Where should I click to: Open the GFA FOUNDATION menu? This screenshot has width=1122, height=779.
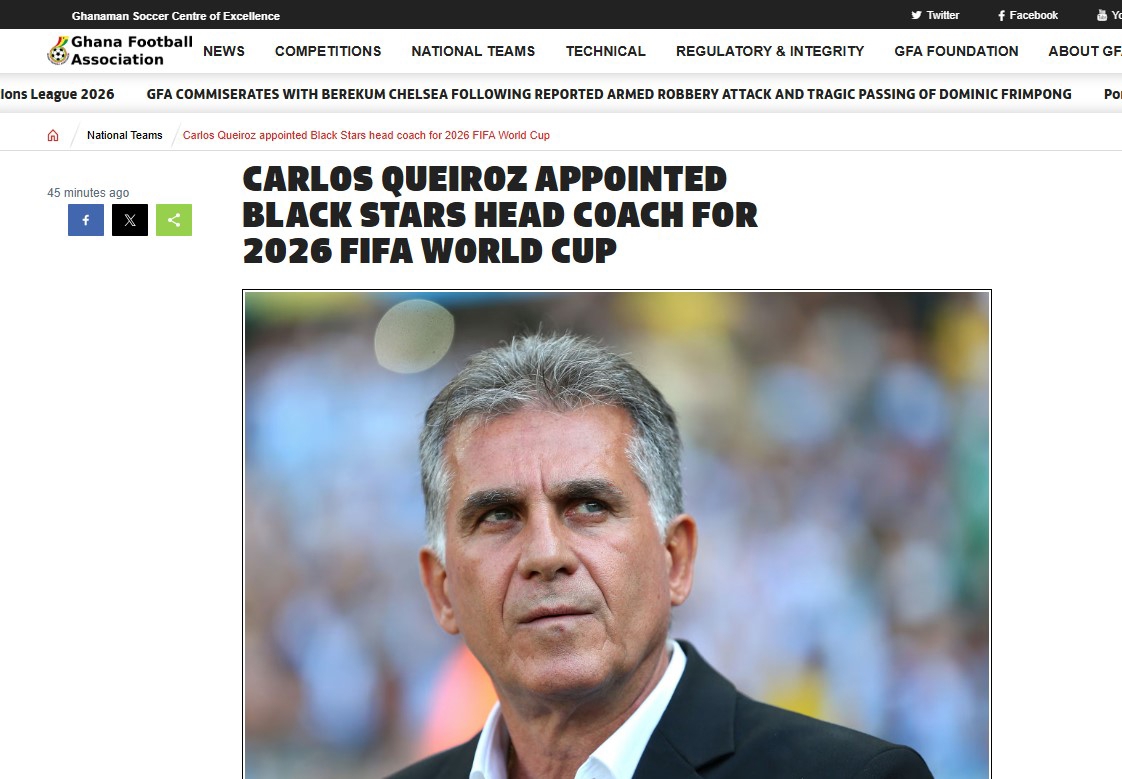(956, 51)
